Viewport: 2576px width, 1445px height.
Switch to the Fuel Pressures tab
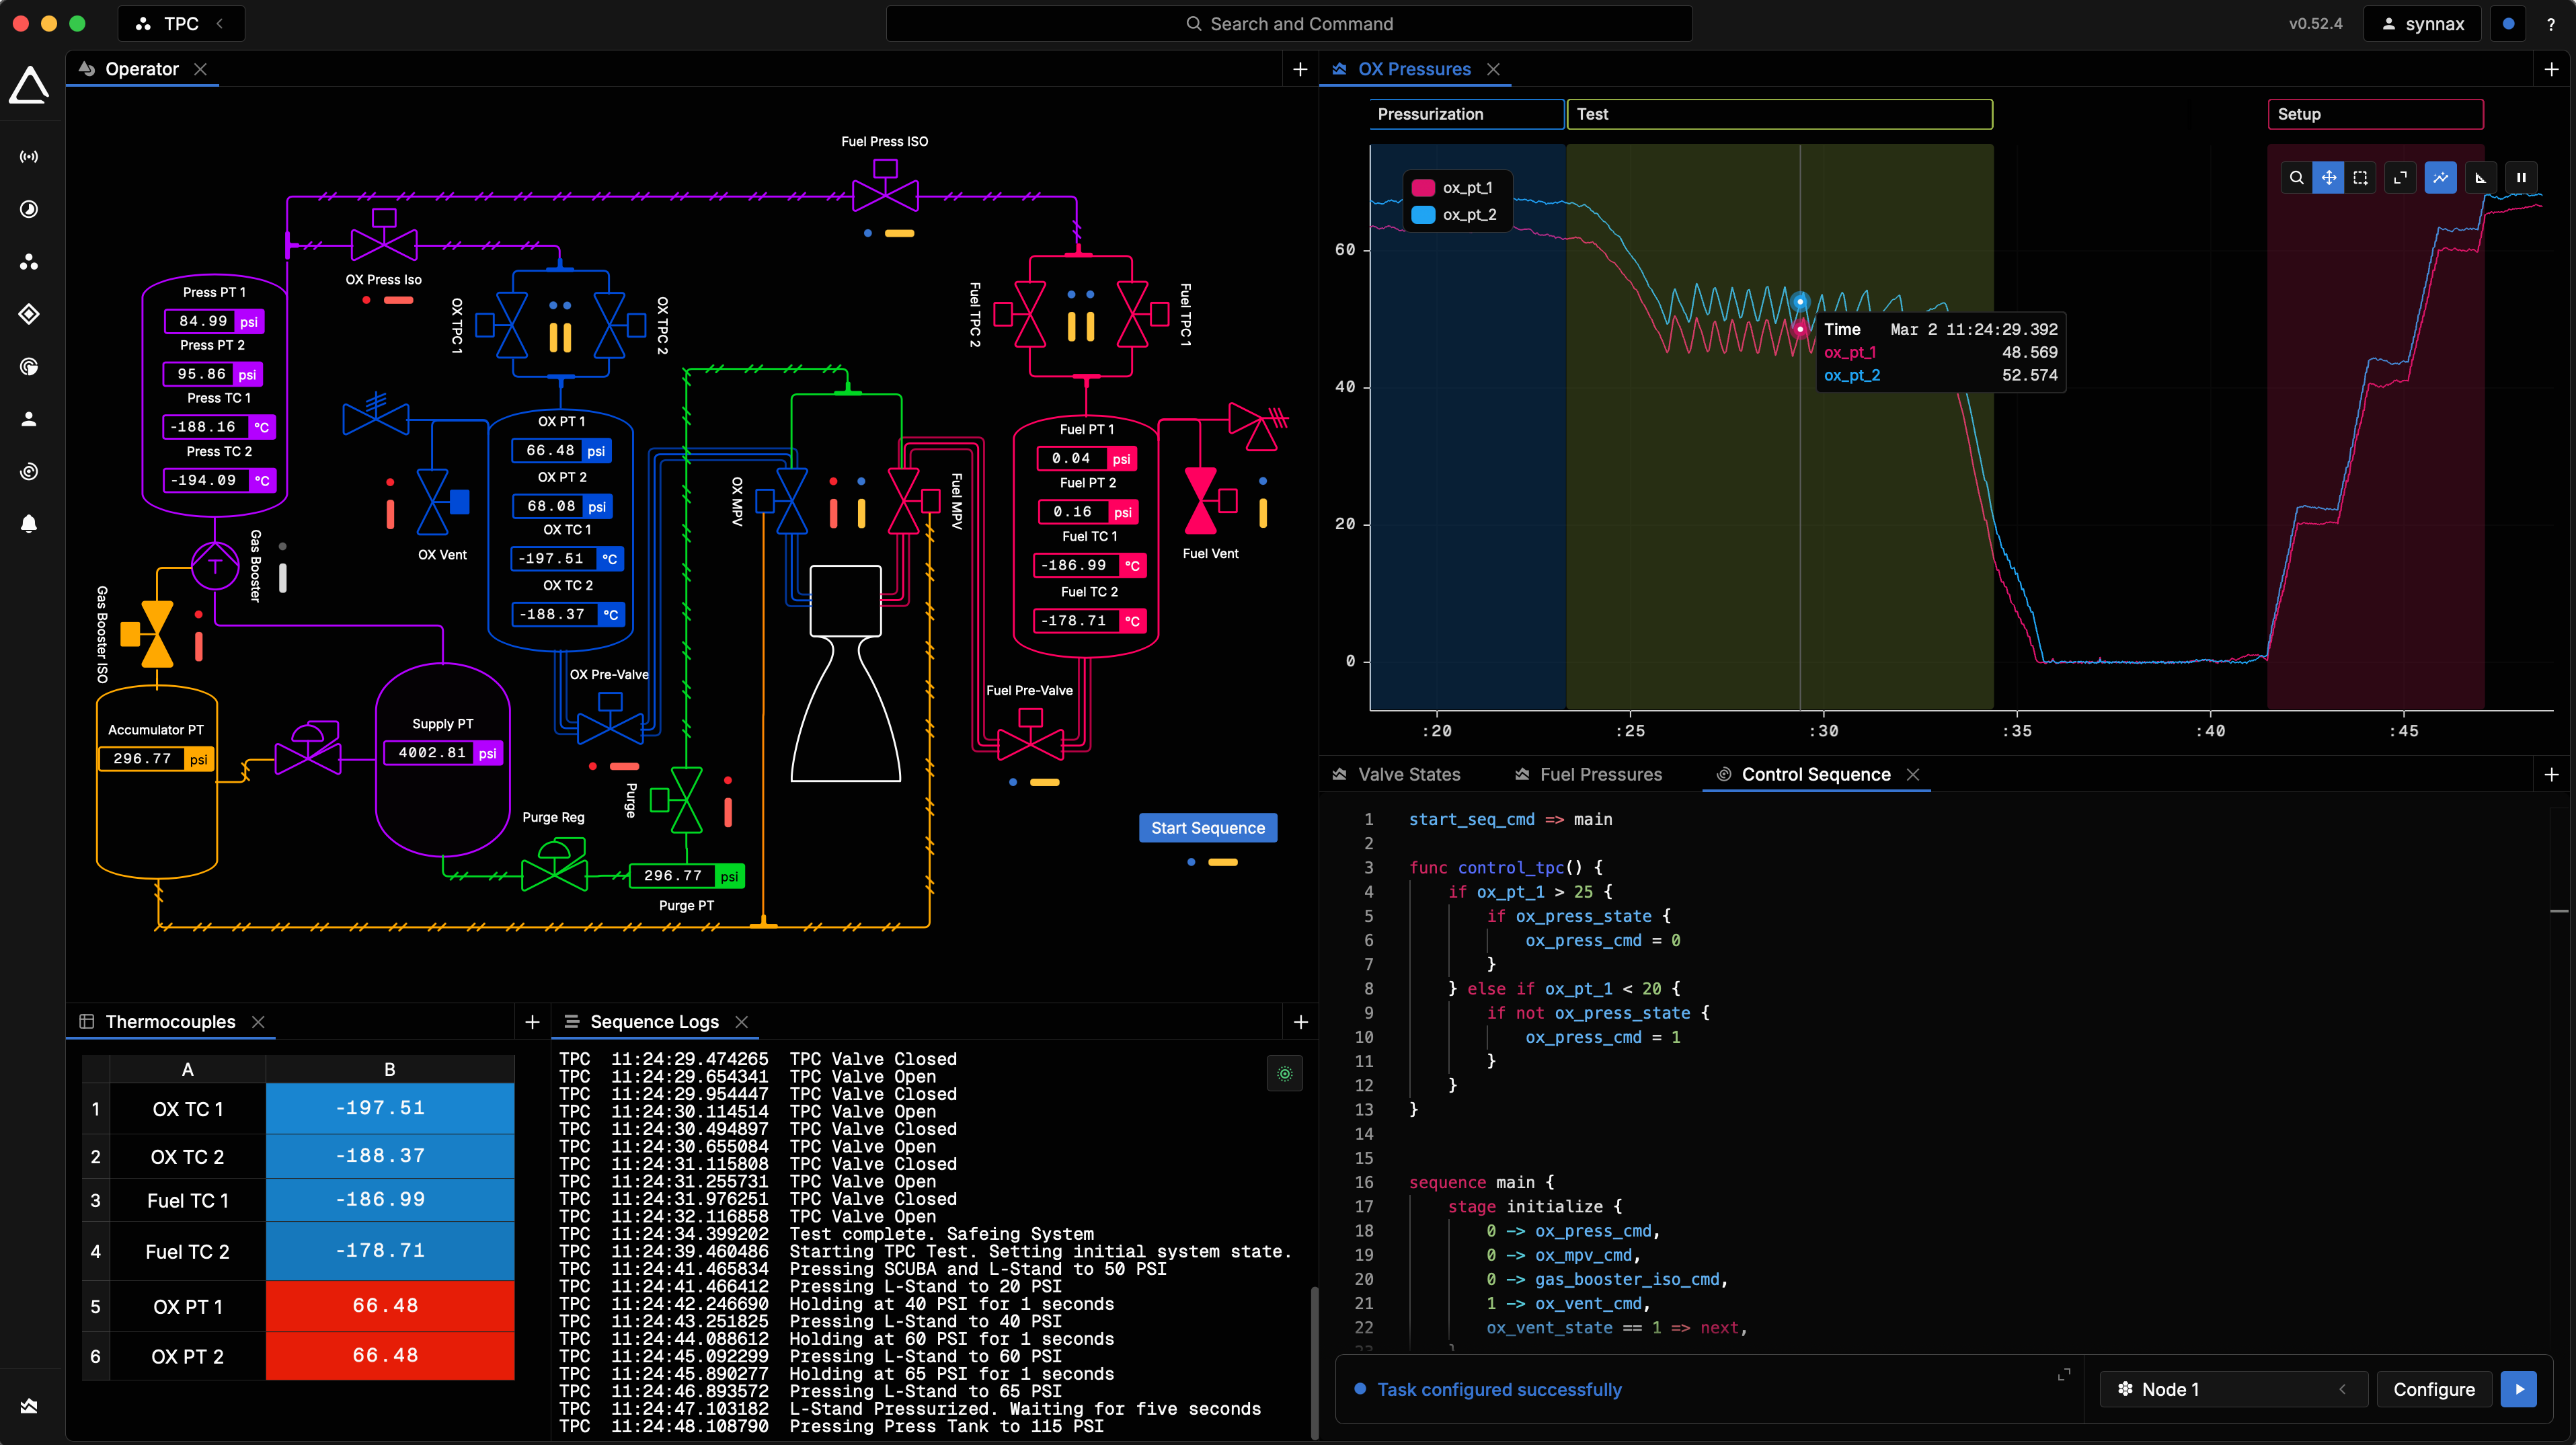(1600, 774)
